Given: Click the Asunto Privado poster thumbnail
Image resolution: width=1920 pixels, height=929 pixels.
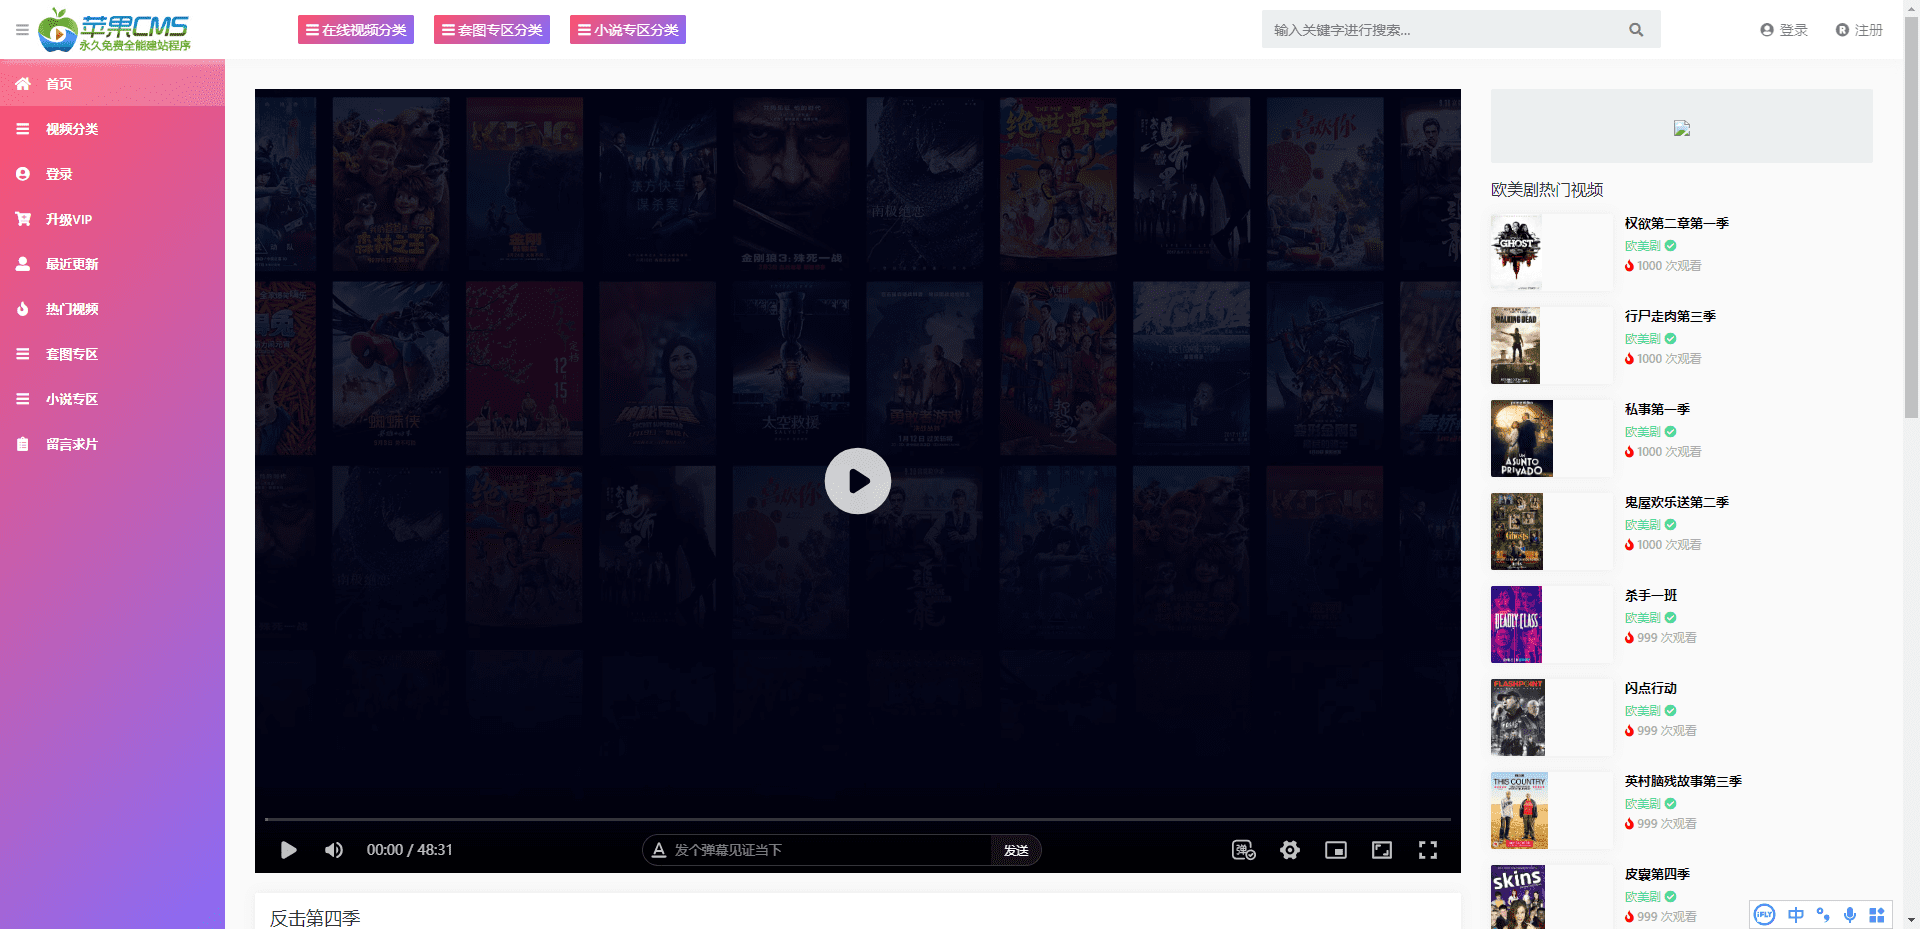Looking at the screenshot, I should pyautogui.click(x=1522, y=438).
